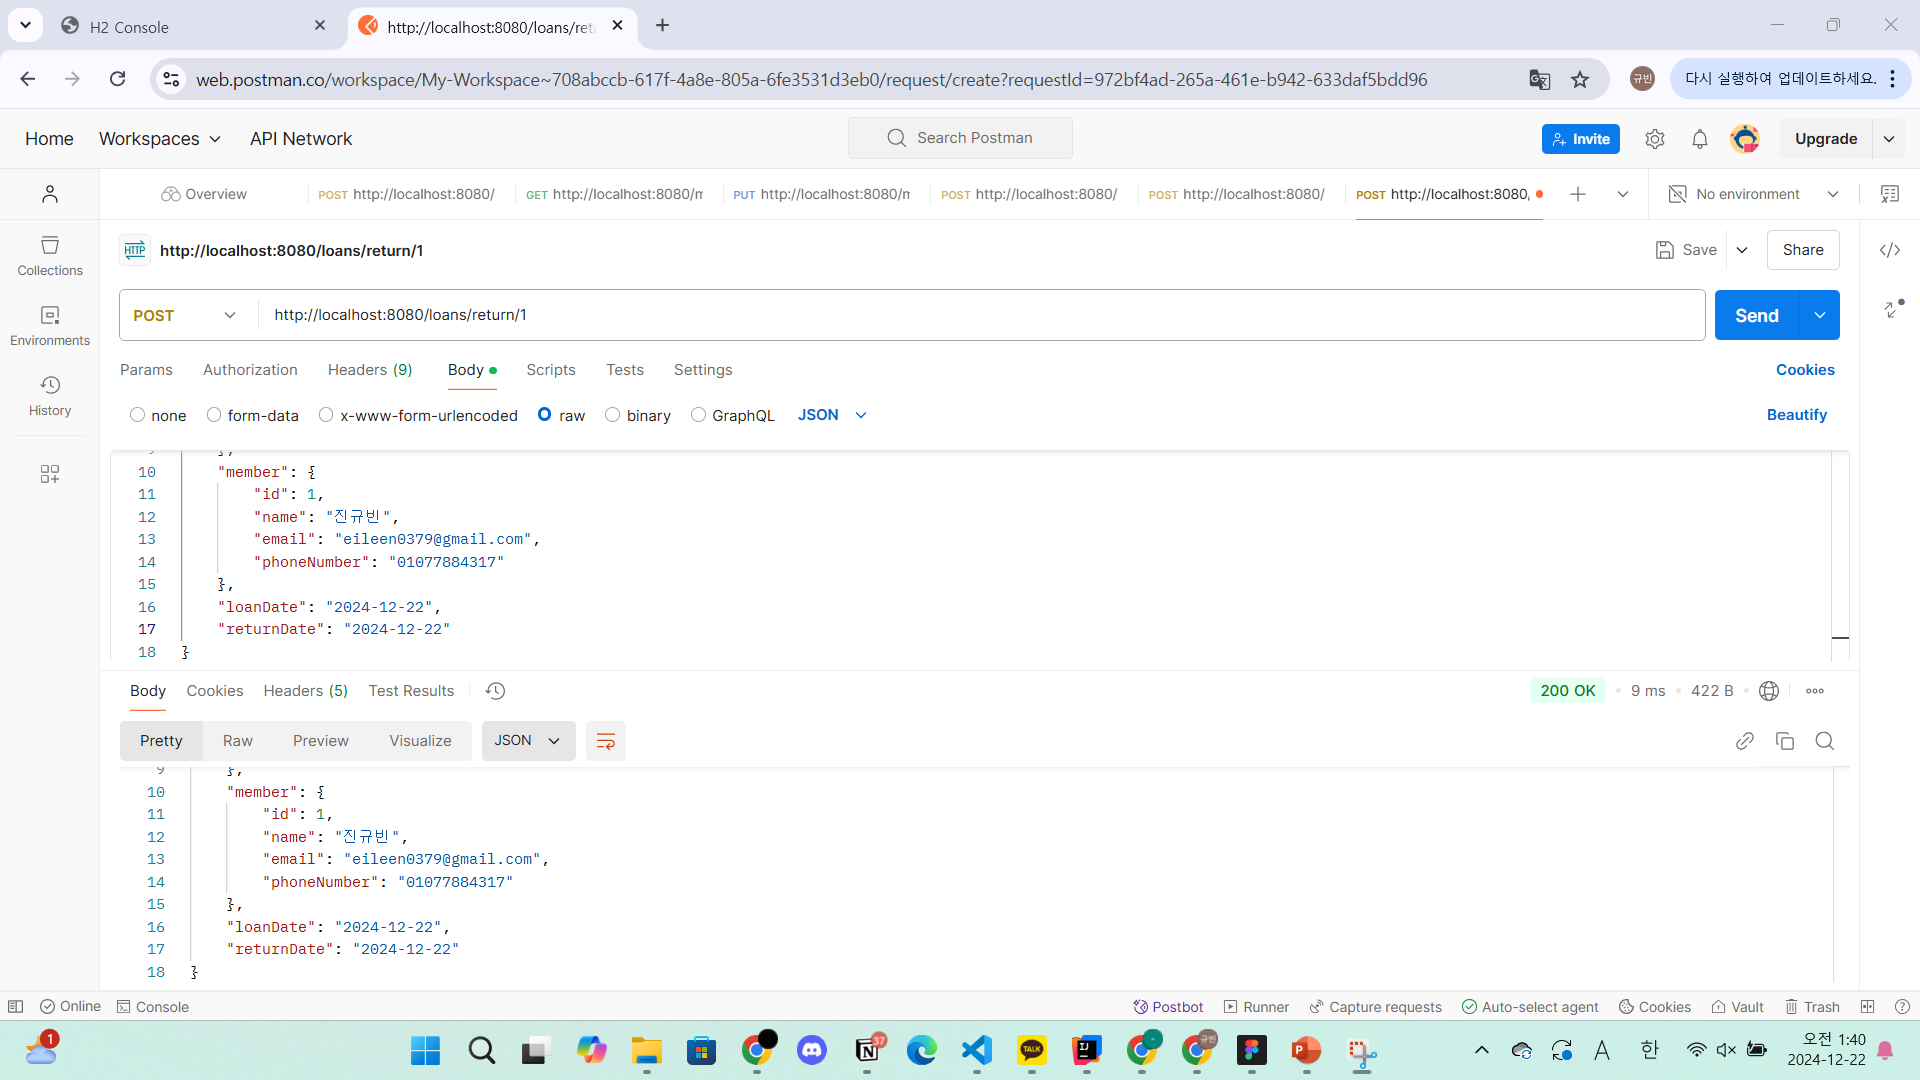Viewport: 1920px width, 1080px height.
Task: Open the code snippet panel icon
Action: [x=1889, y=250]
